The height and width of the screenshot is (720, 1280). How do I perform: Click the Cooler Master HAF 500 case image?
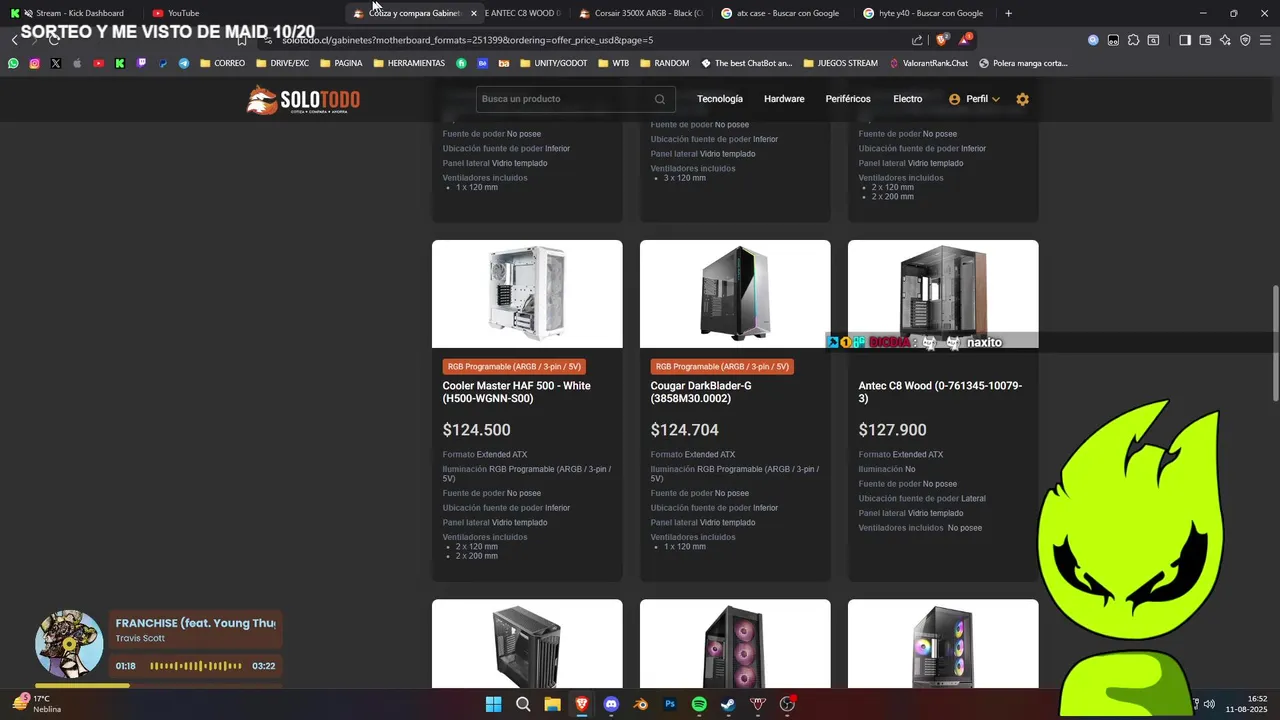[527, 294]
